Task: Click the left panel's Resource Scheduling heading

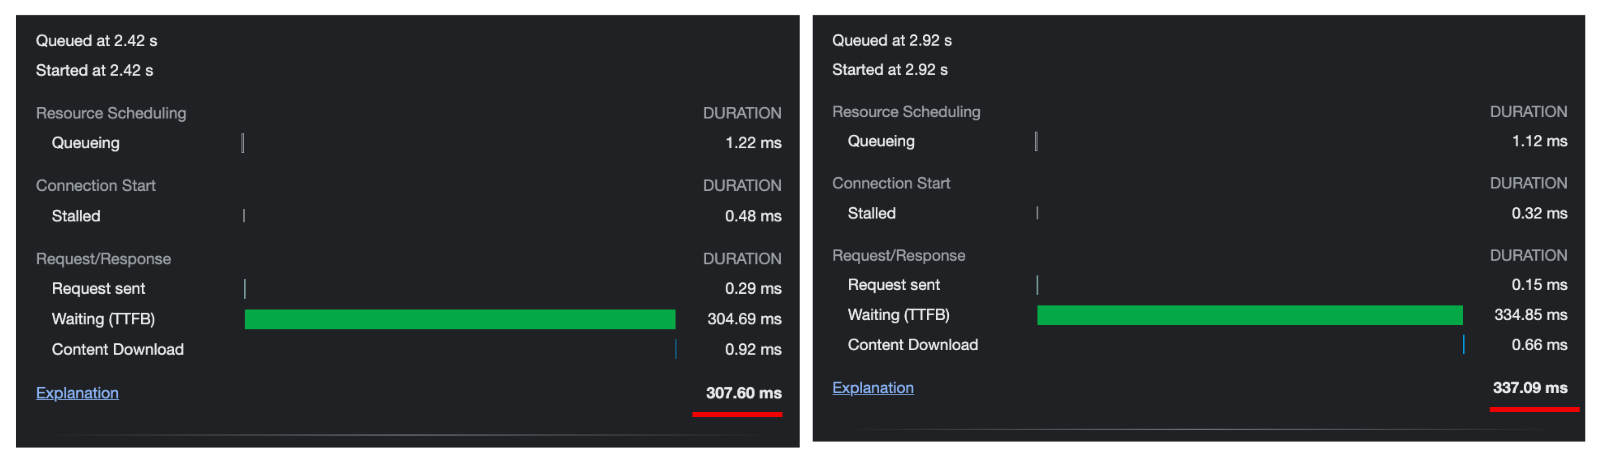Action: coord(111,113)
